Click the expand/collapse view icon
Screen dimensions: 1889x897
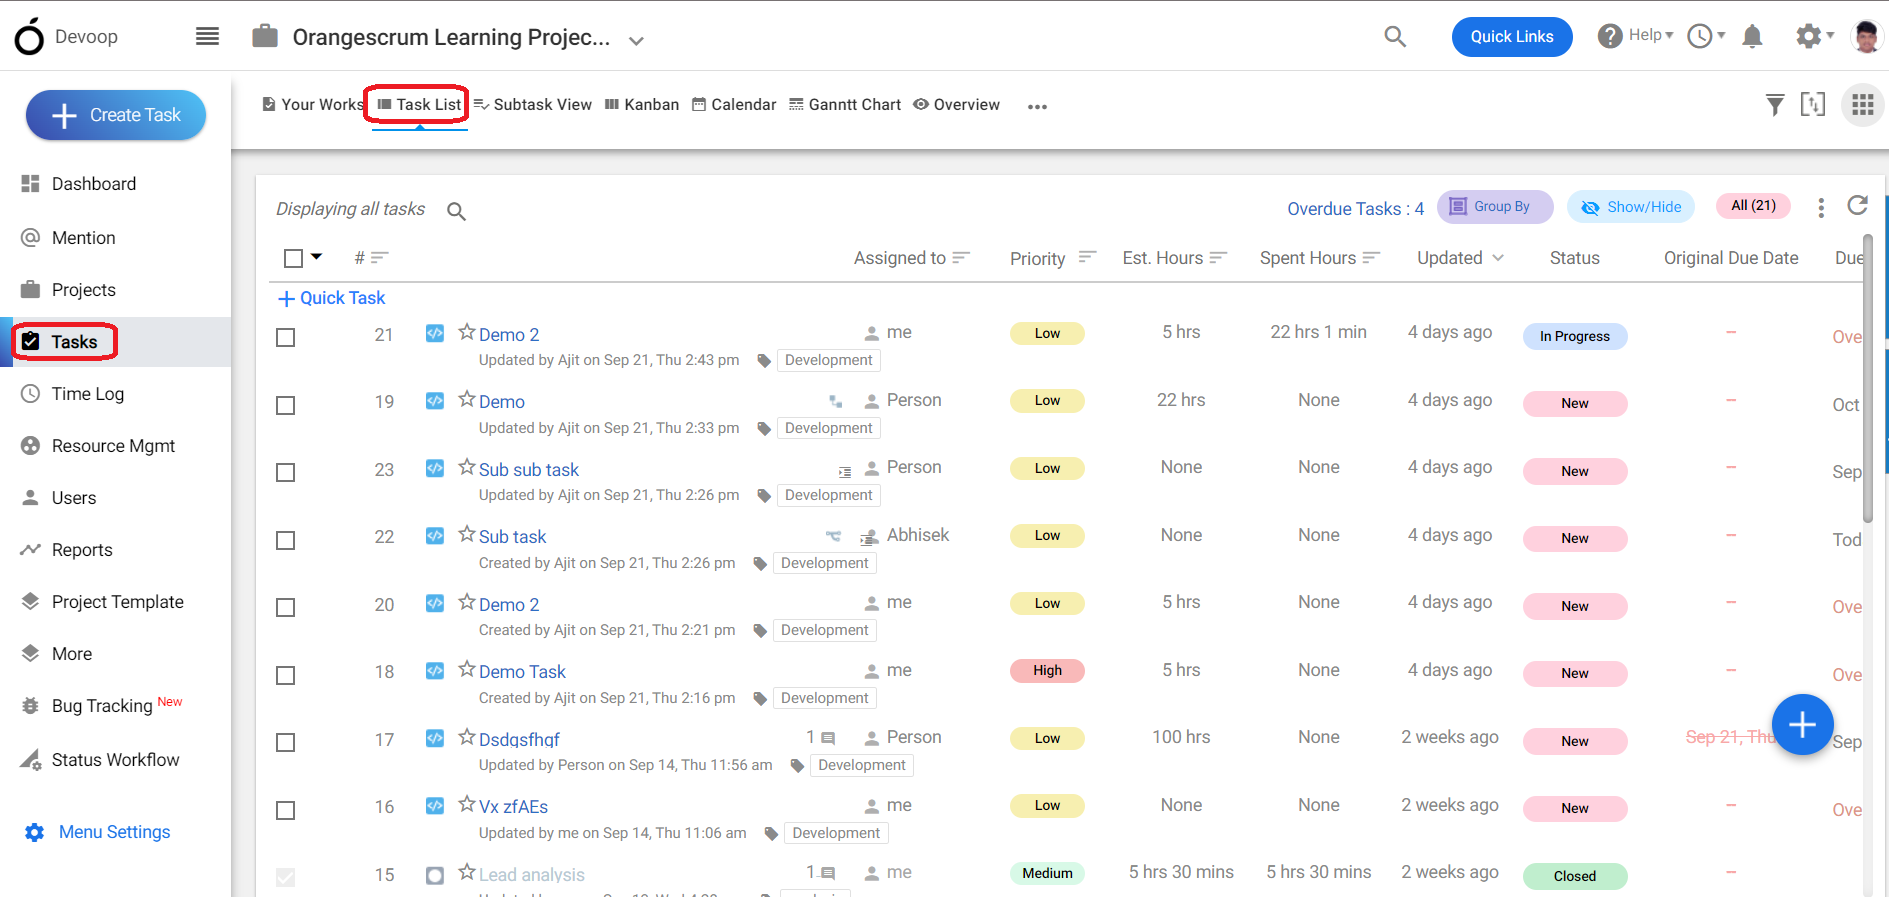tap(1813, 104)
